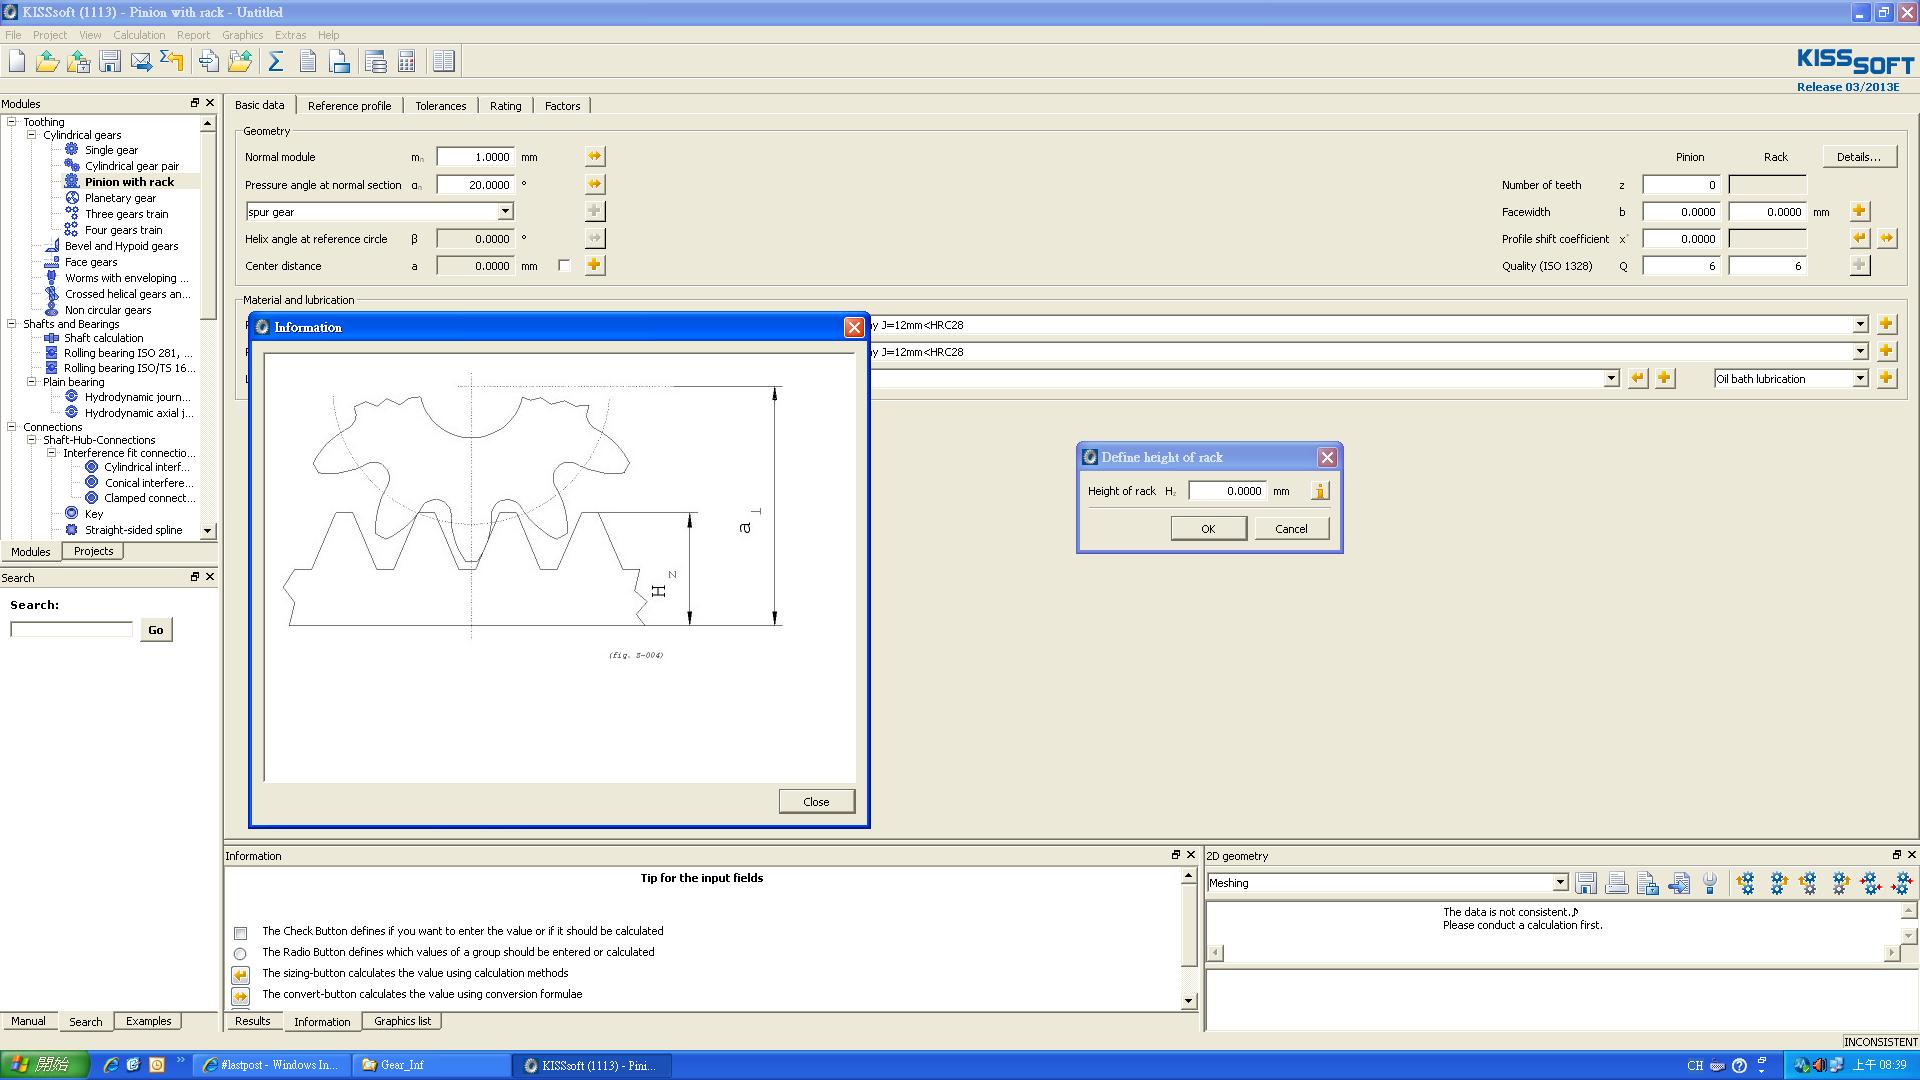Open the Gear_Inf taskbar item
Viewport: 1920px width, 1080px height.
(430, 1065)
